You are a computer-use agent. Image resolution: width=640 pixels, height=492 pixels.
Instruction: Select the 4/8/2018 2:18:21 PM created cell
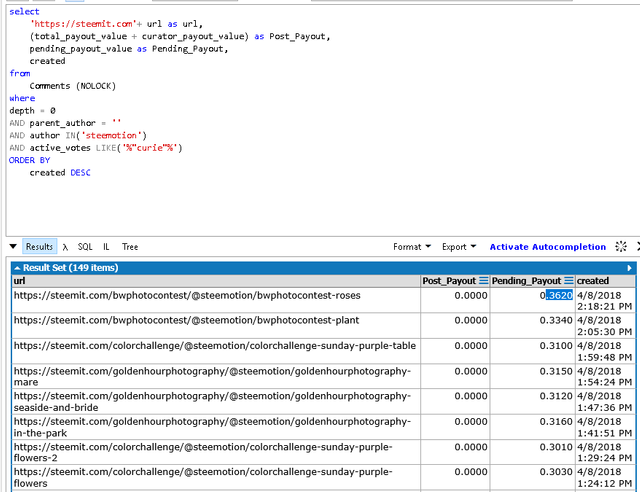[604, 301]
